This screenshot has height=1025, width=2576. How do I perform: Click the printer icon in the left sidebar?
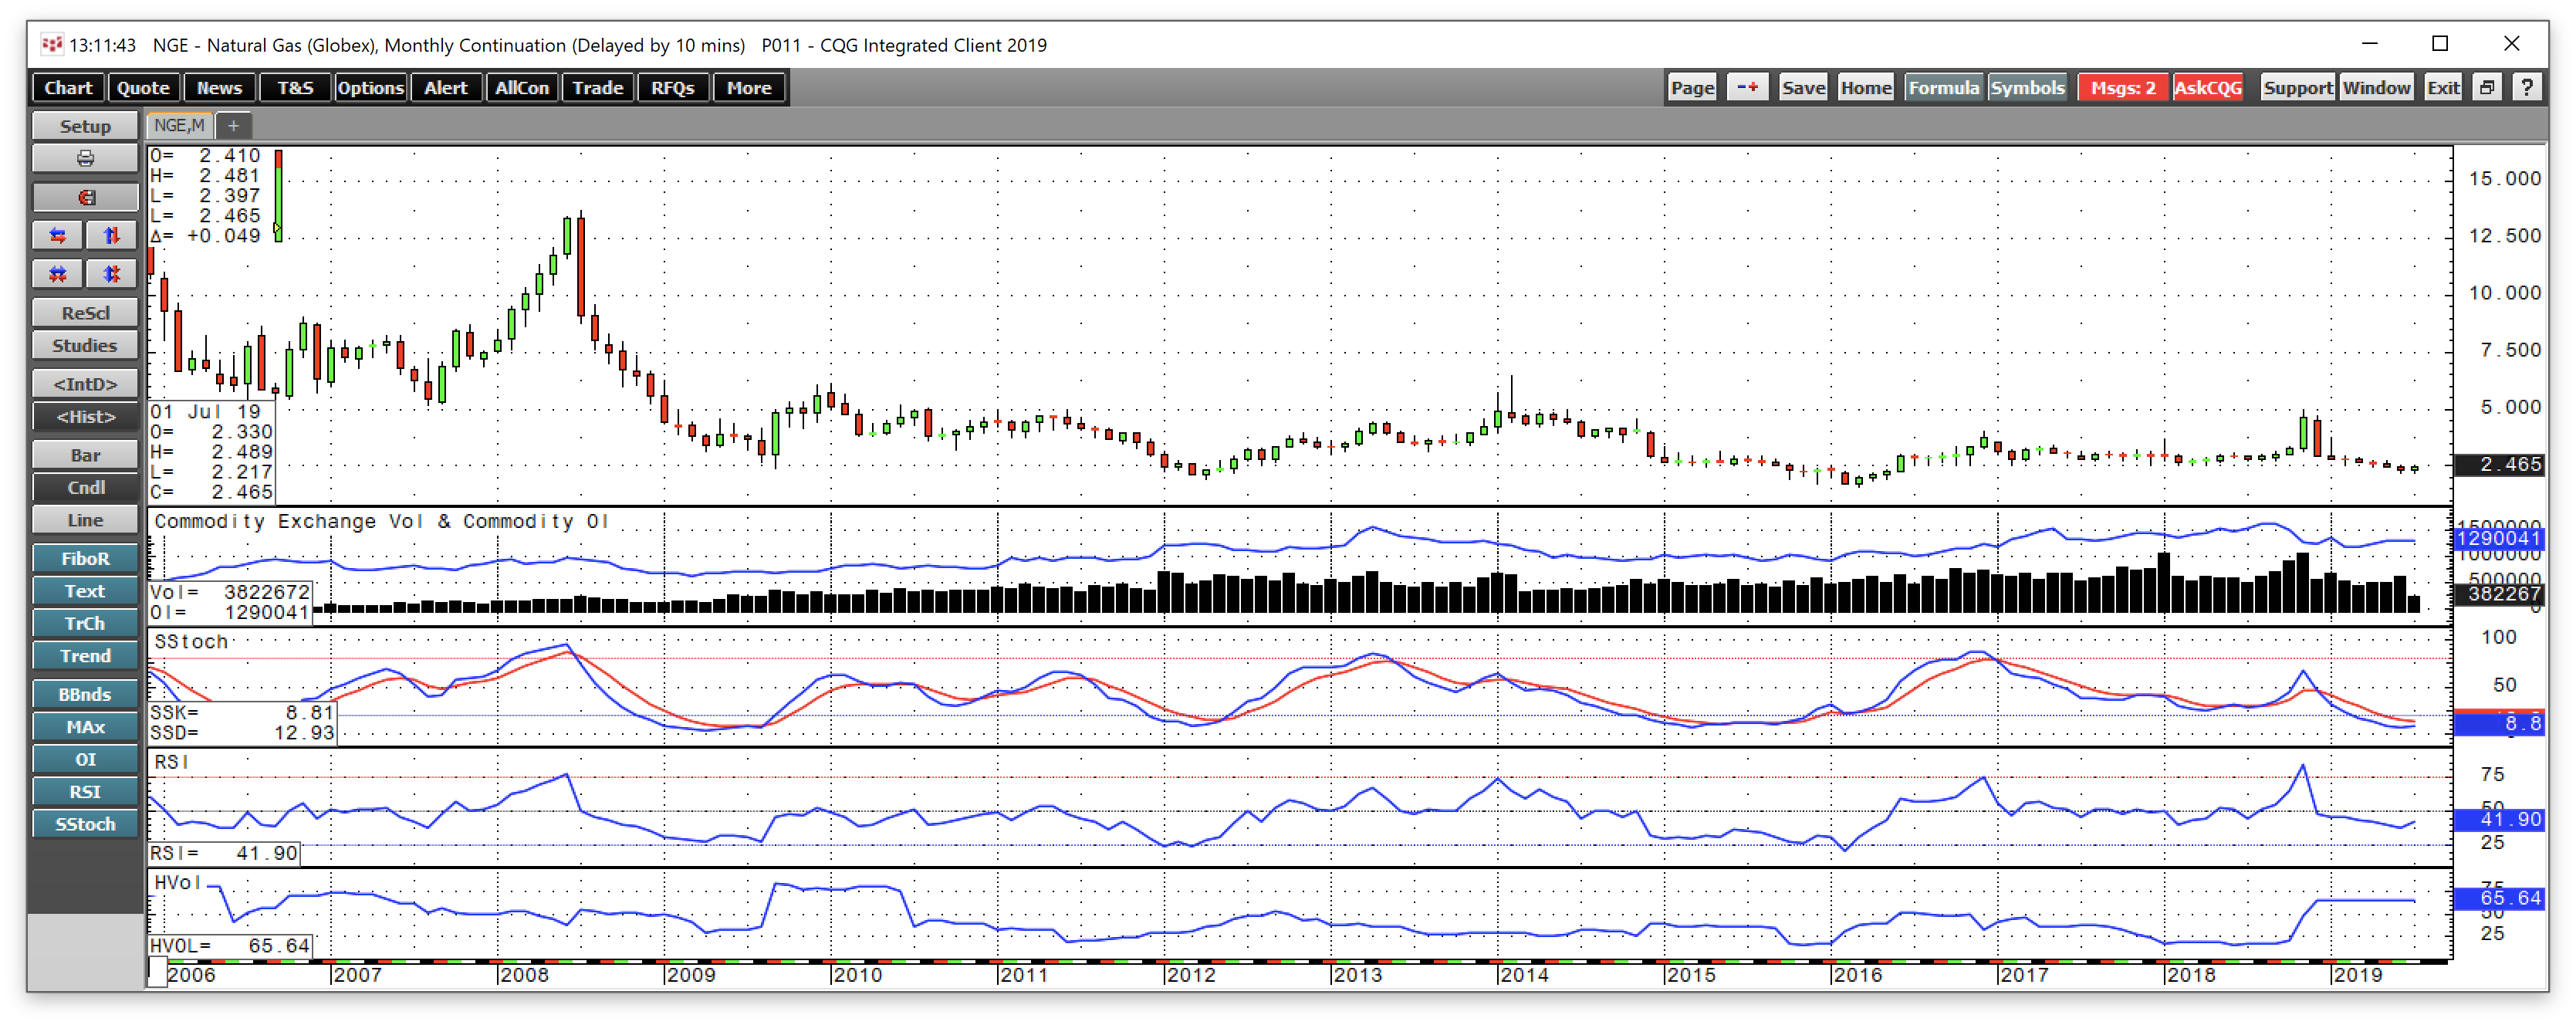coord(85,158)
